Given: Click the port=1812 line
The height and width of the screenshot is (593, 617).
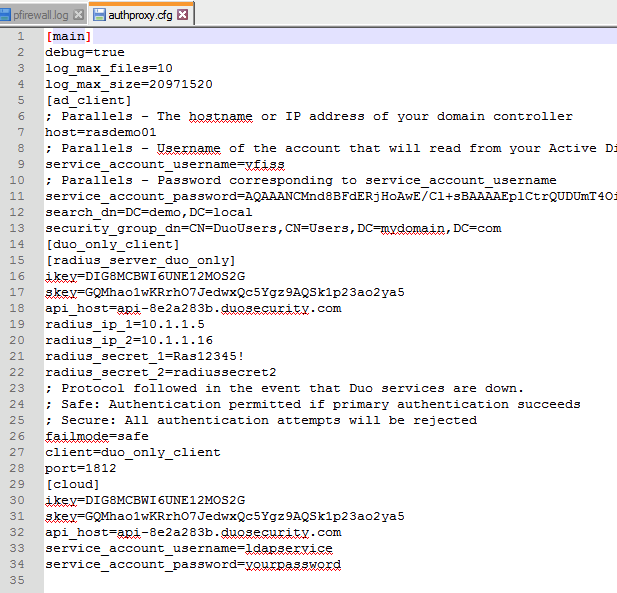Looking at the screenshot, I should click(x=81, y=468).
